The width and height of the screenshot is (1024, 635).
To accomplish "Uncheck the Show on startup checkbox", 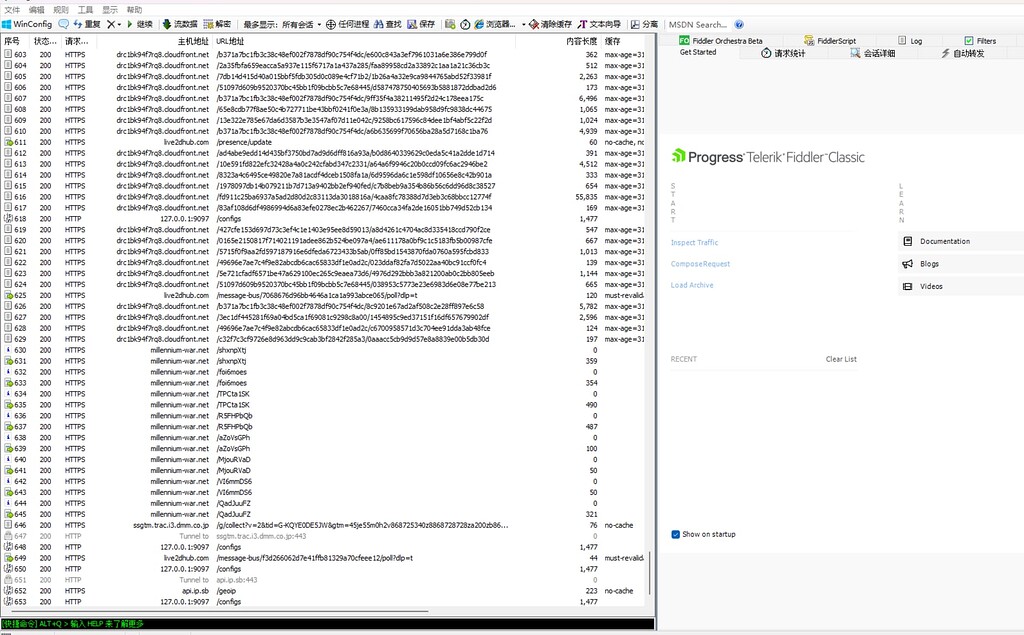I will [x=676, y=534].
